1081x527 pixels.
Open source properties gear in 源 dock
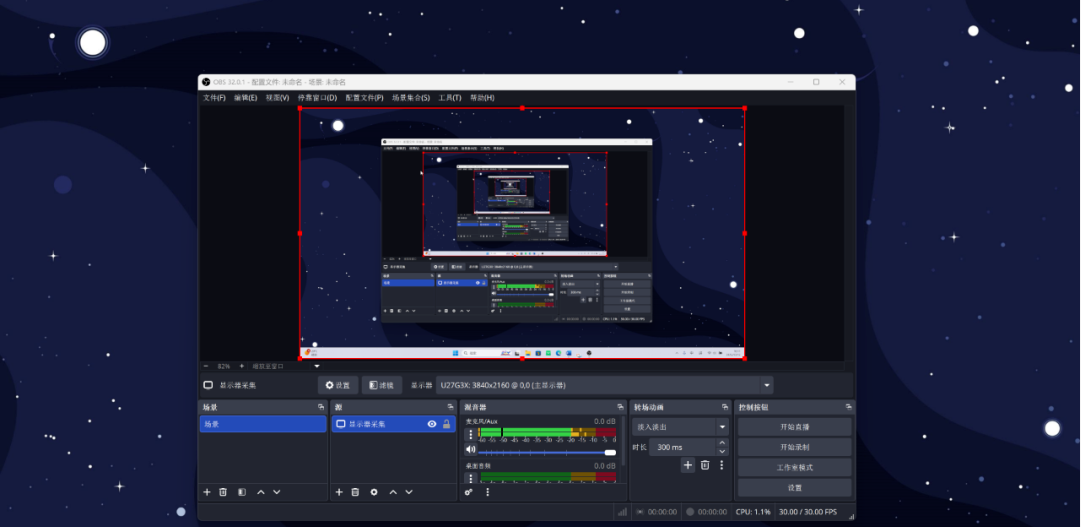point(374,492)
